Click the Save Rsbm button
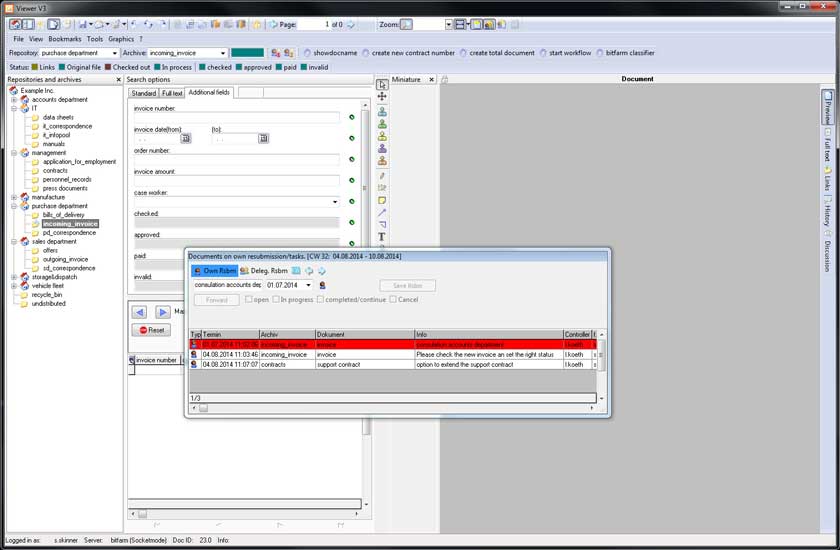Viewport: 840px width, 550px height. coord(408,285)
